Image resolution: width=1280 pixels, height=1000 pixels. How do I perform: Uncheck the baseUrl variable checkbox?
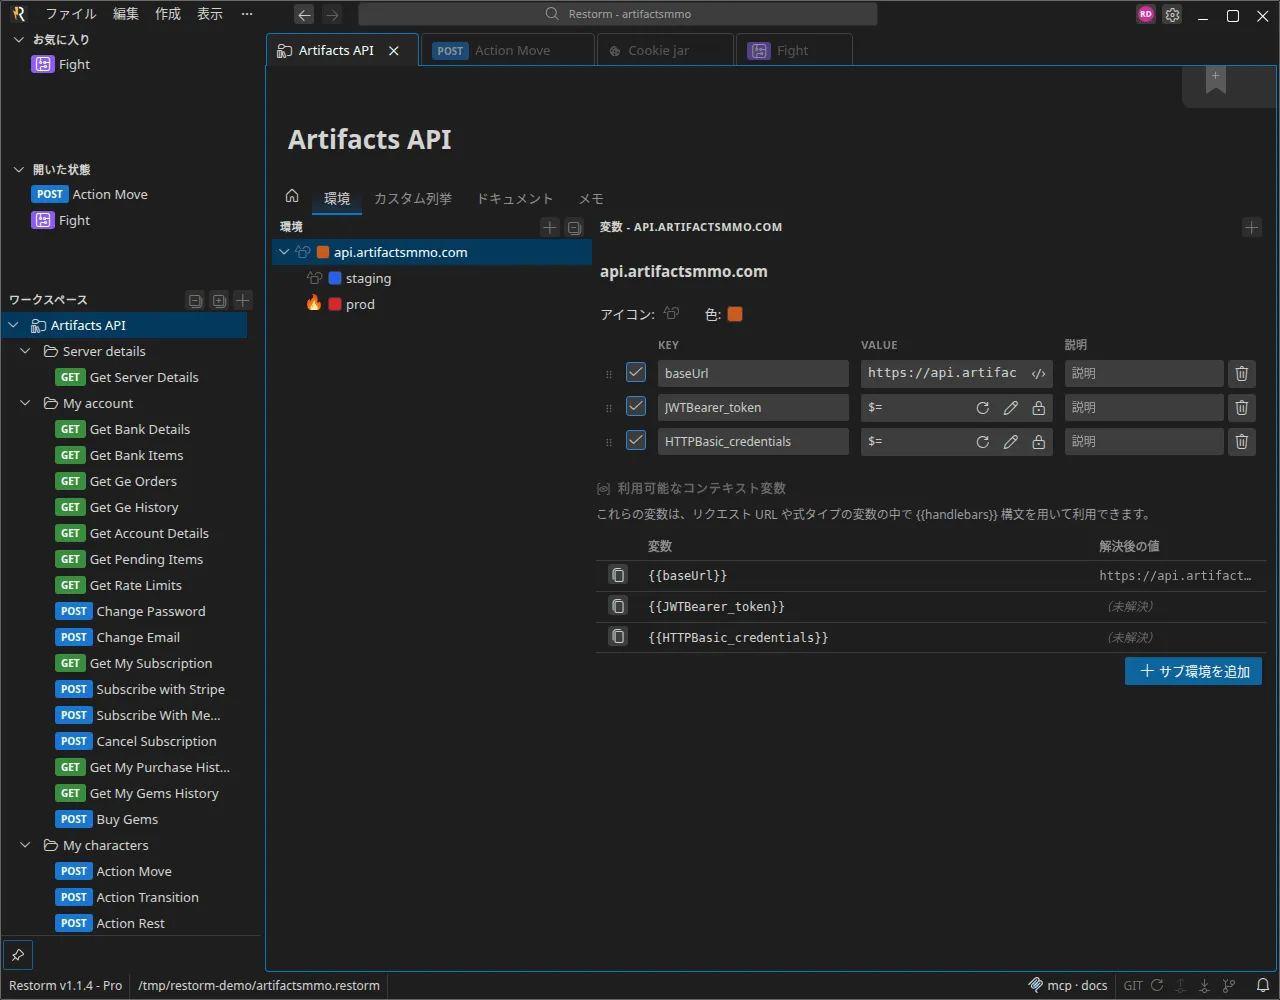(636, 372)
